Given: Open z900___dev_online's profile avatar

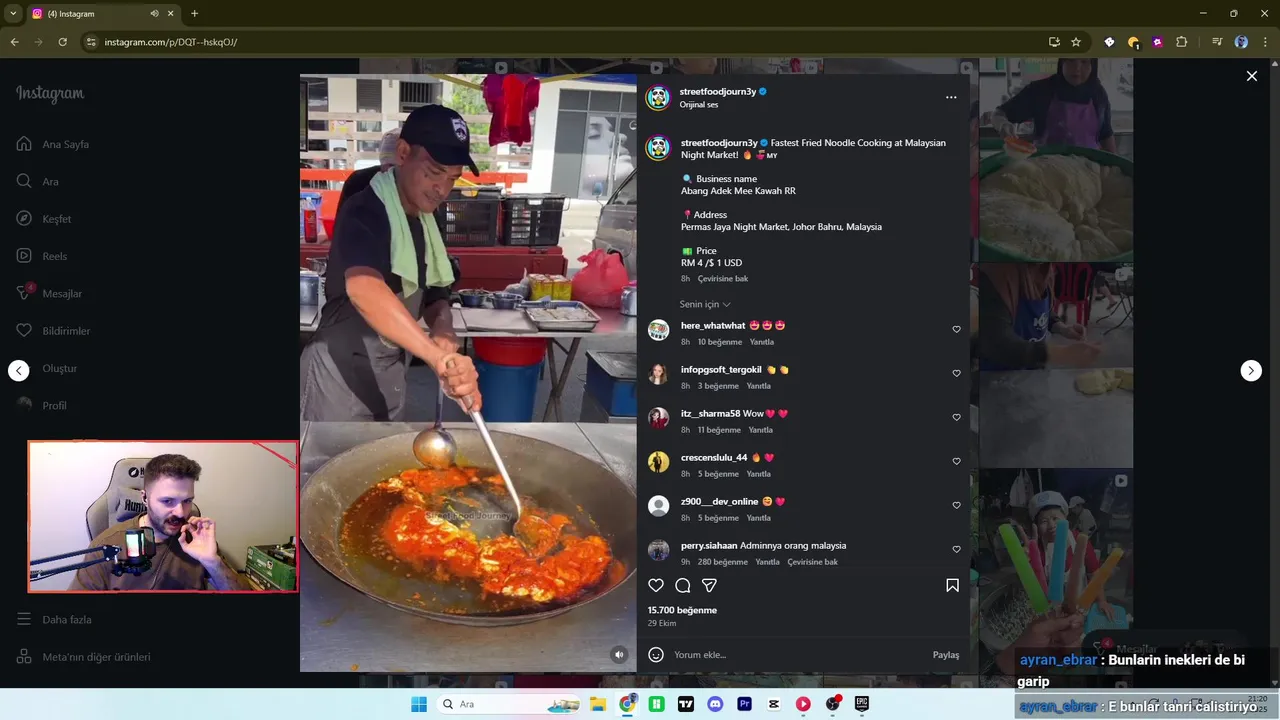Looking at the screenshot, I should [658, 506].
